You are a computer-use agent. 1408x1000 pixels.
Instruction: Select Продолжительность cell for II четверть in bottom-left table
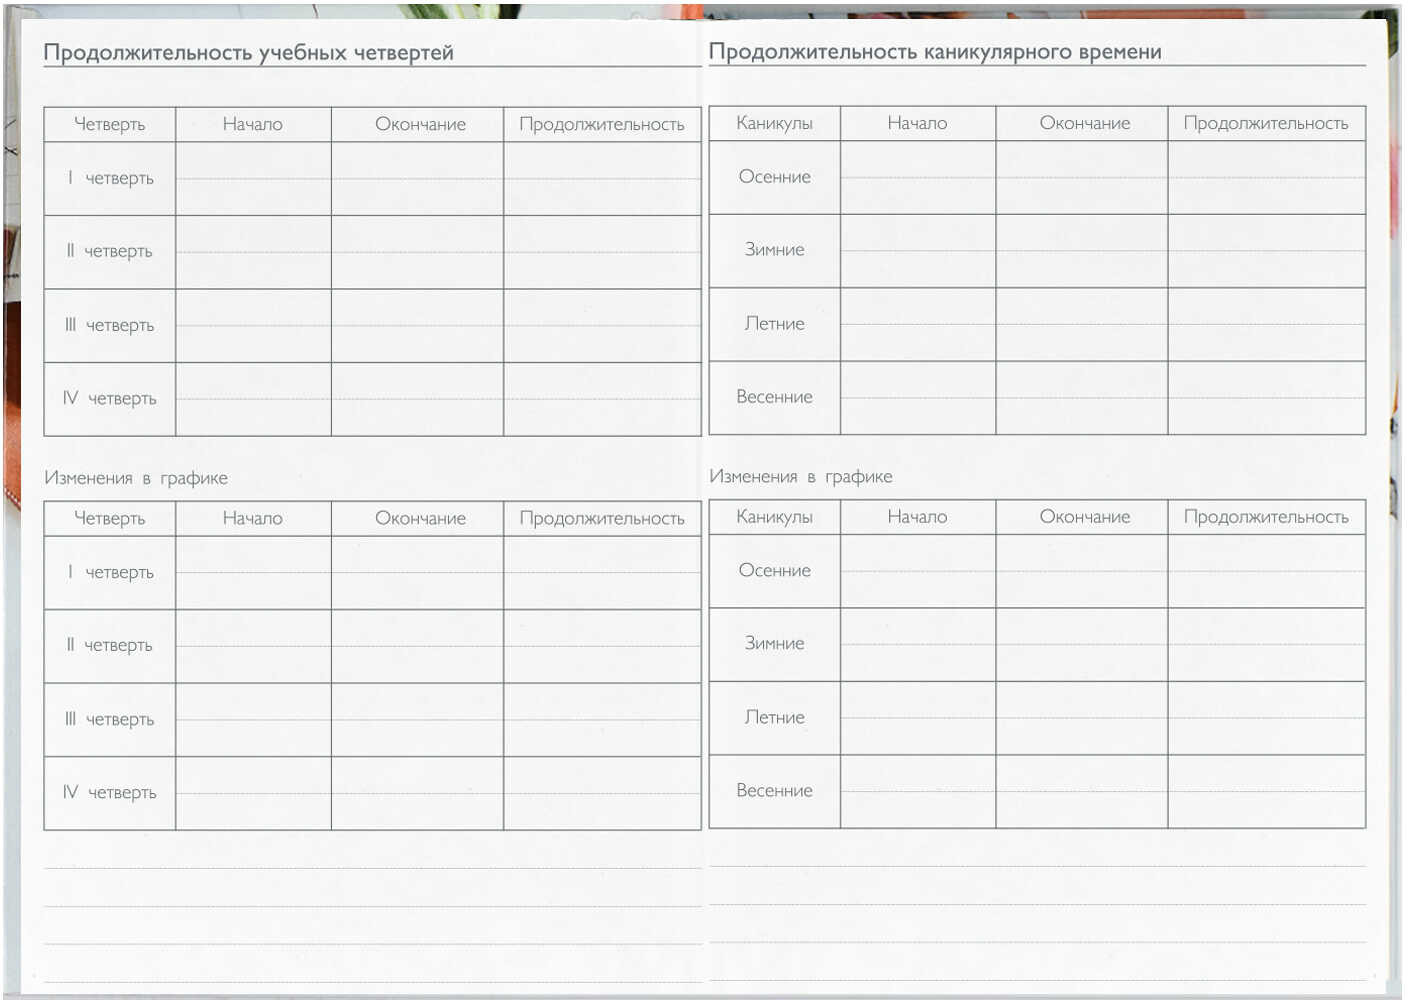click(602, 646)
